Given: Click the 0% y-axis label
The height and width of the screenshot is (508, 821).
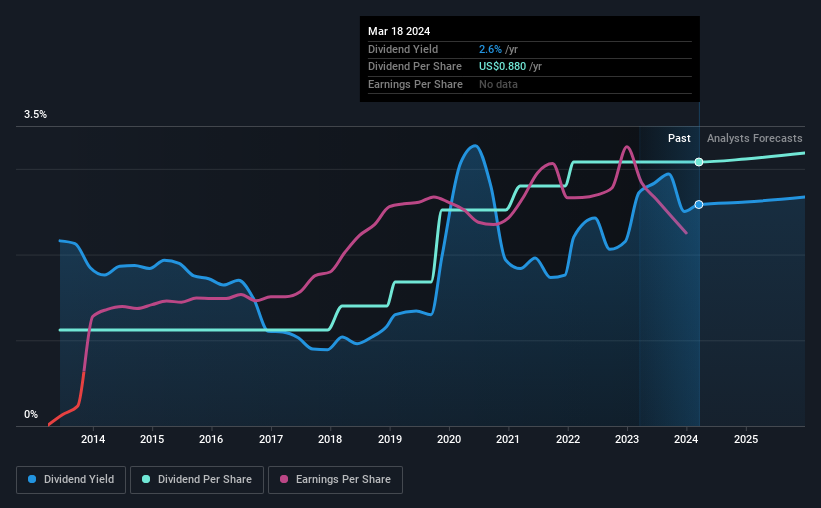Looking at the screenshot, I should (x=31, y=414).
